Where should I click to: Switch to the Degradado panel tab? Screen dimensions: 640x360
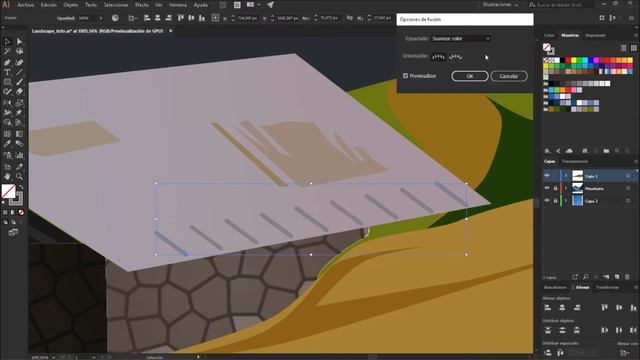tap(596, 36)
